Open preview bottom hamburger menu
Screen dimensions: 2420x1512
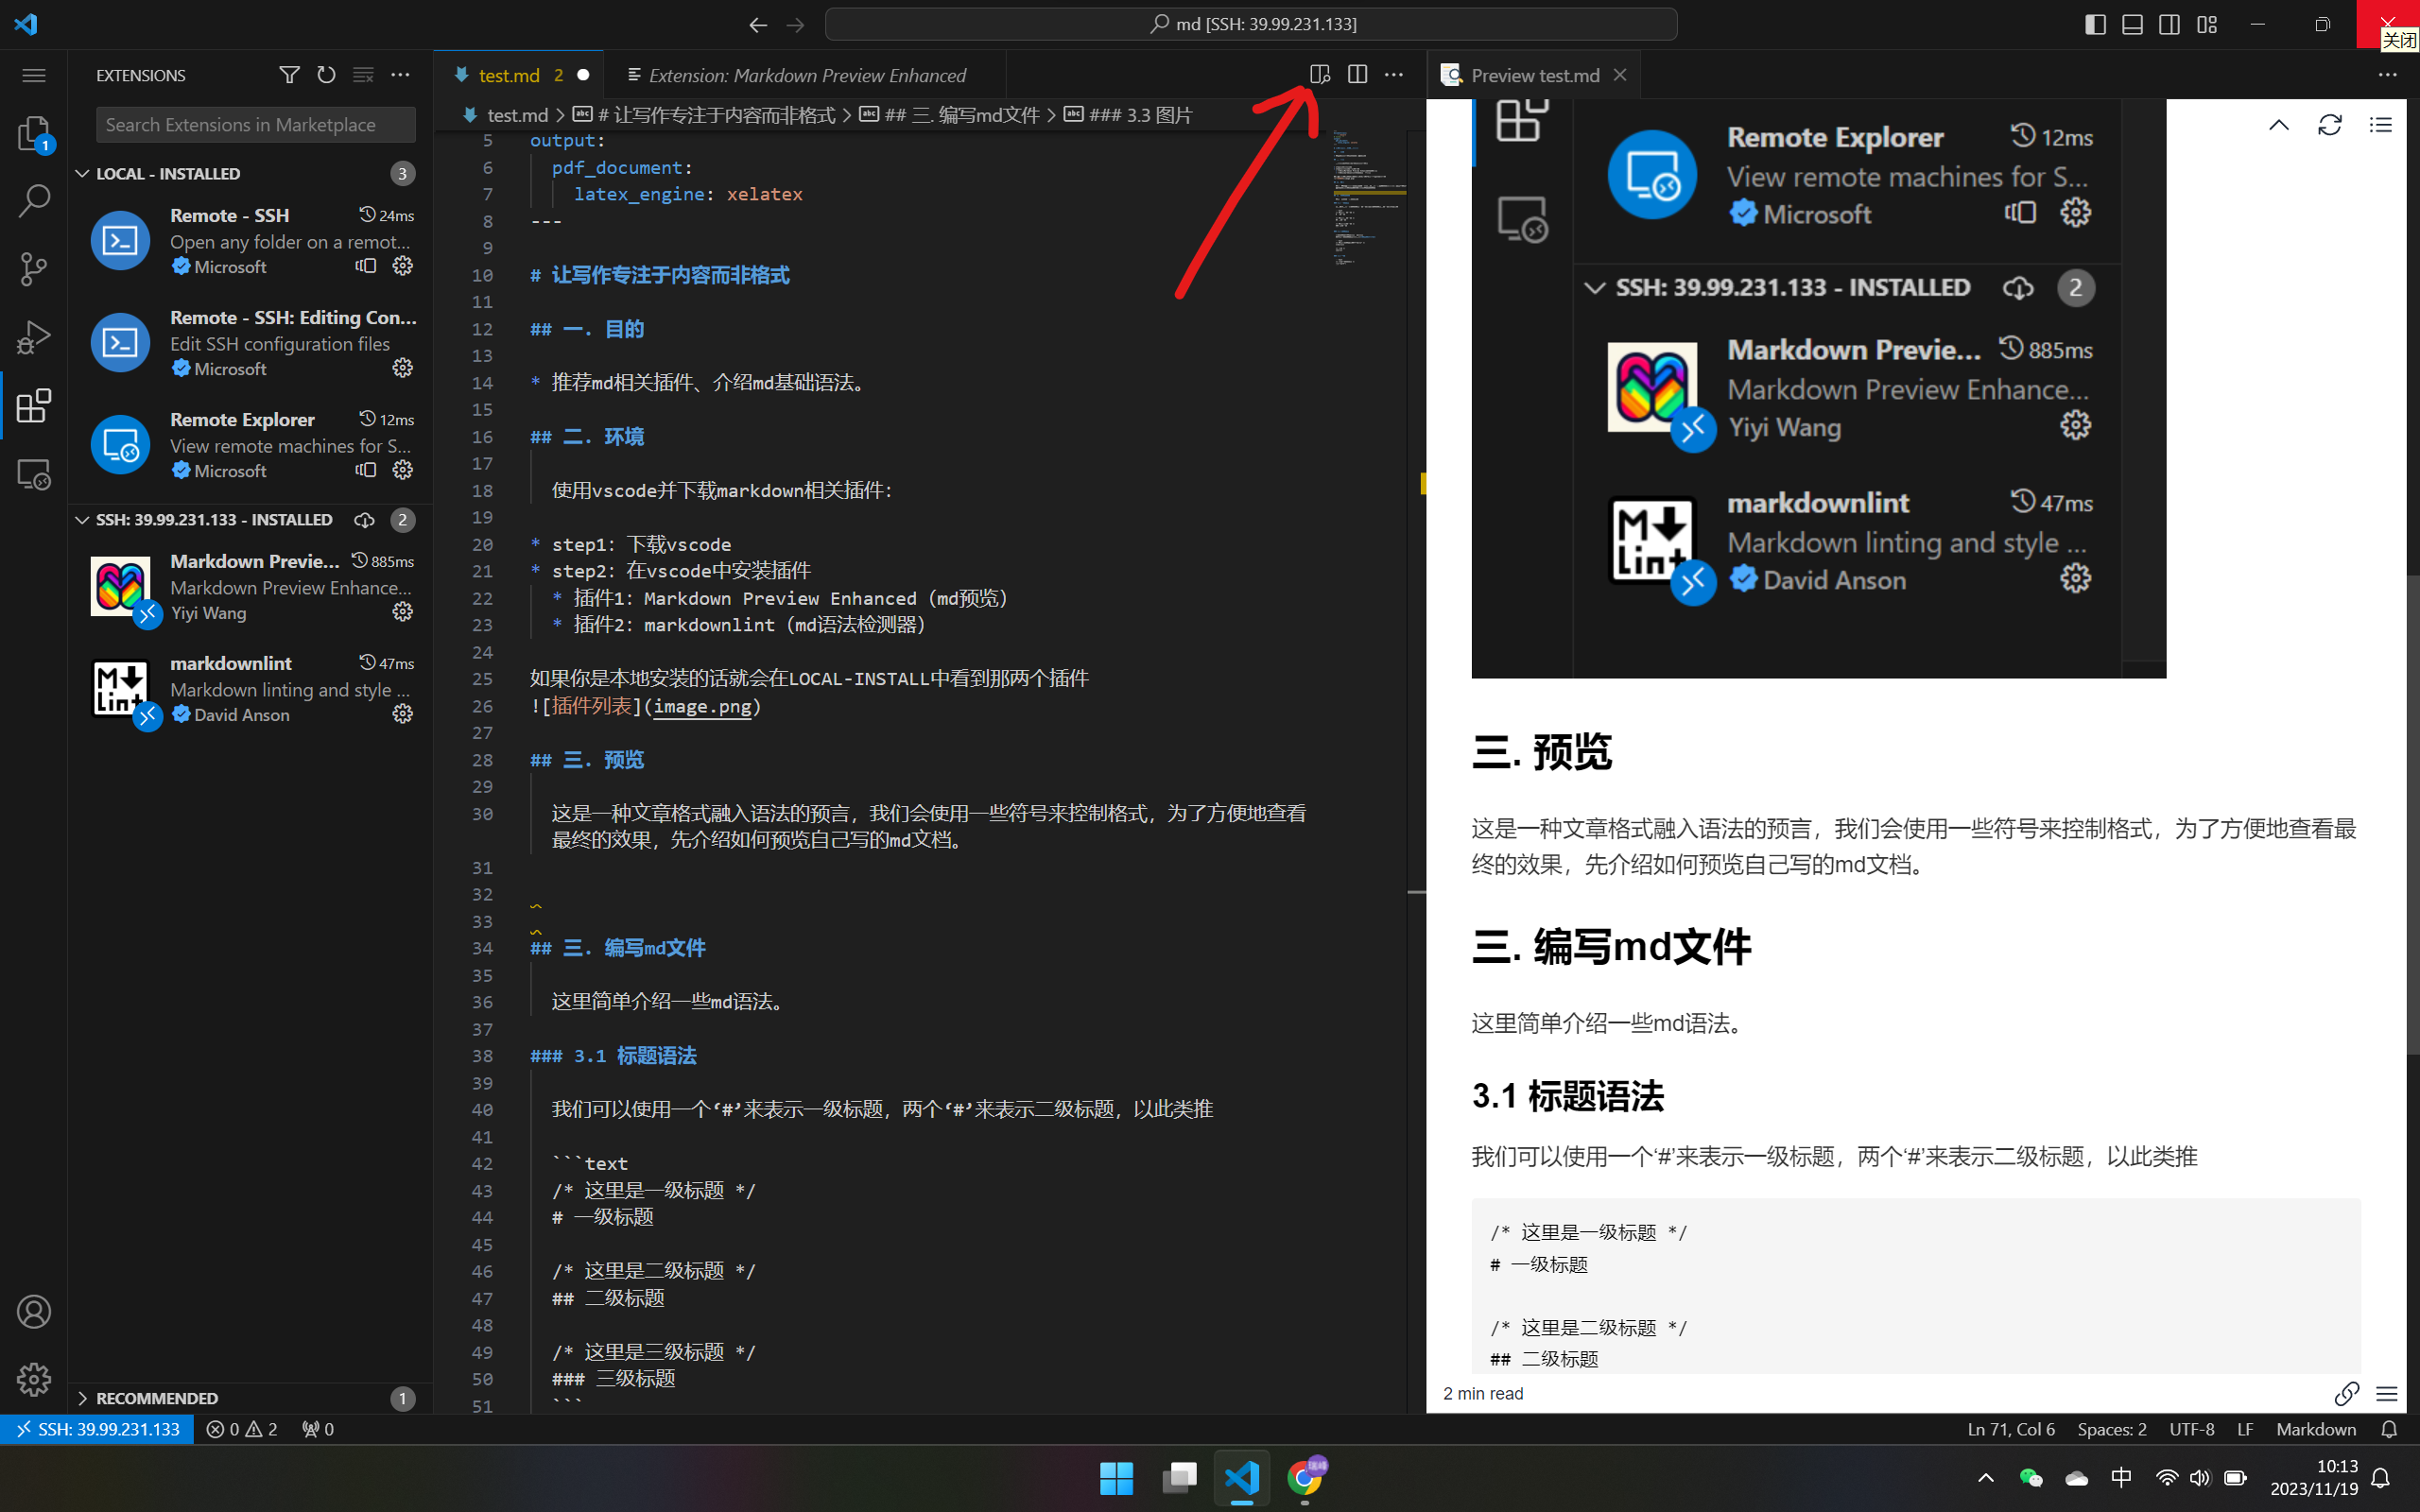point(2387,1393)
